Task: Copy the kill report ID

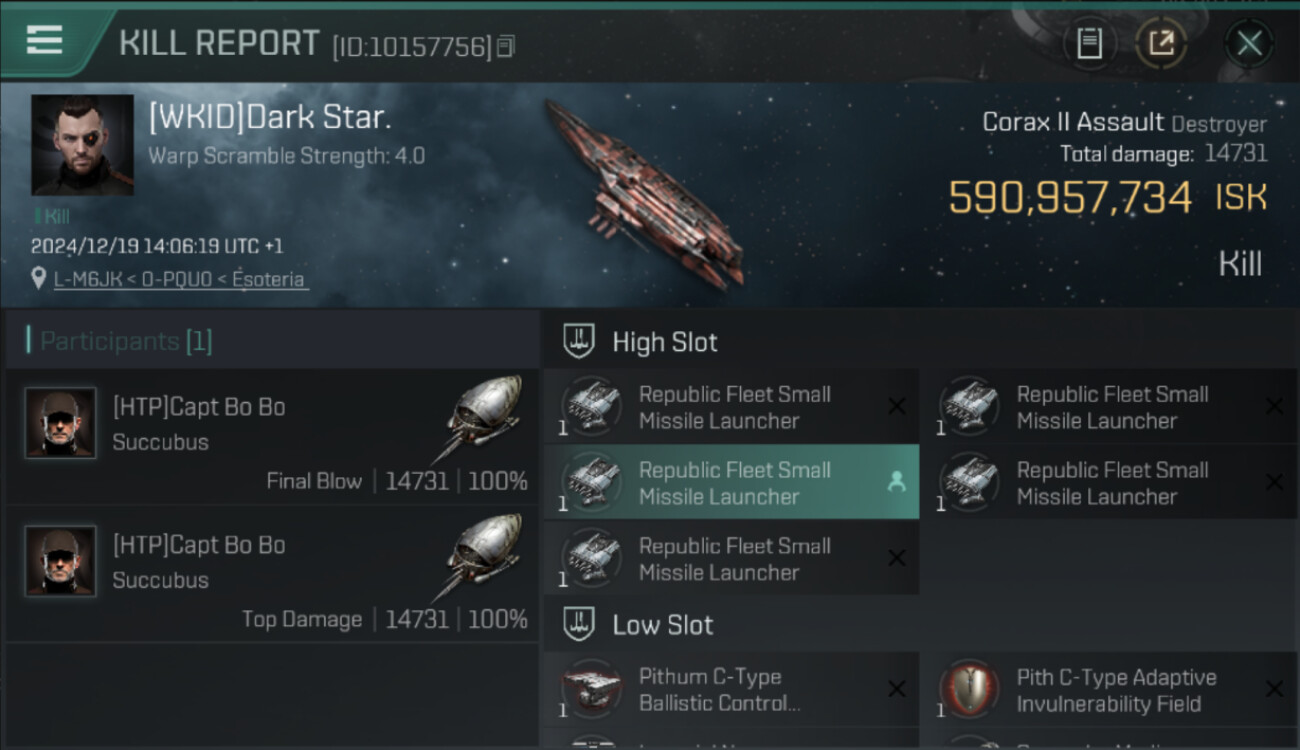Action: [x=506, y=46]
